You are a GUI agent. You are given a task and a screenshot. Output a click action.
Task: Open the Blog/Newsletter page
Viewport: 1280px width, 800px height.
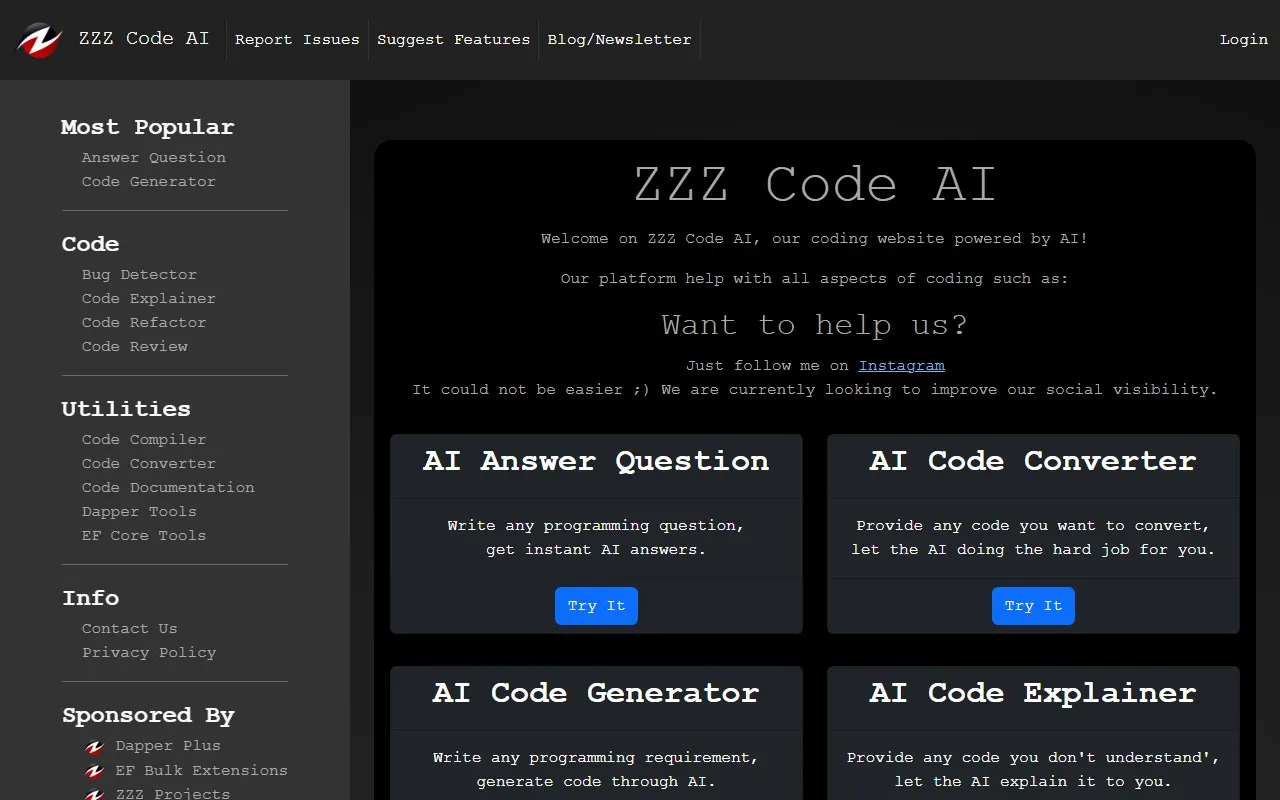619,39
